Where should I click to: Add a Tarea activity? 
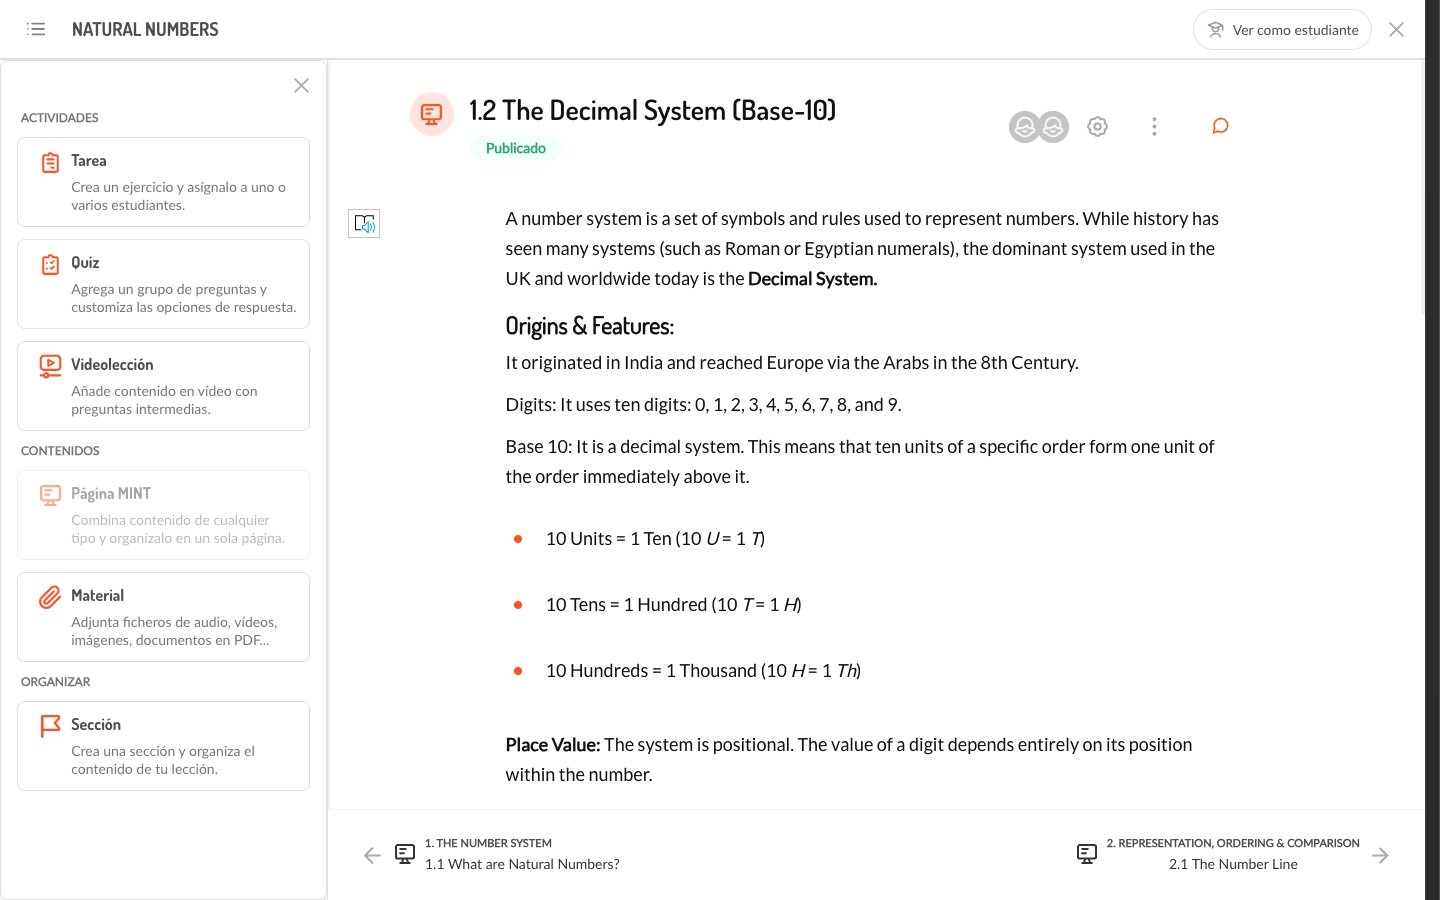pyautogui.click(x=163, y=182)
